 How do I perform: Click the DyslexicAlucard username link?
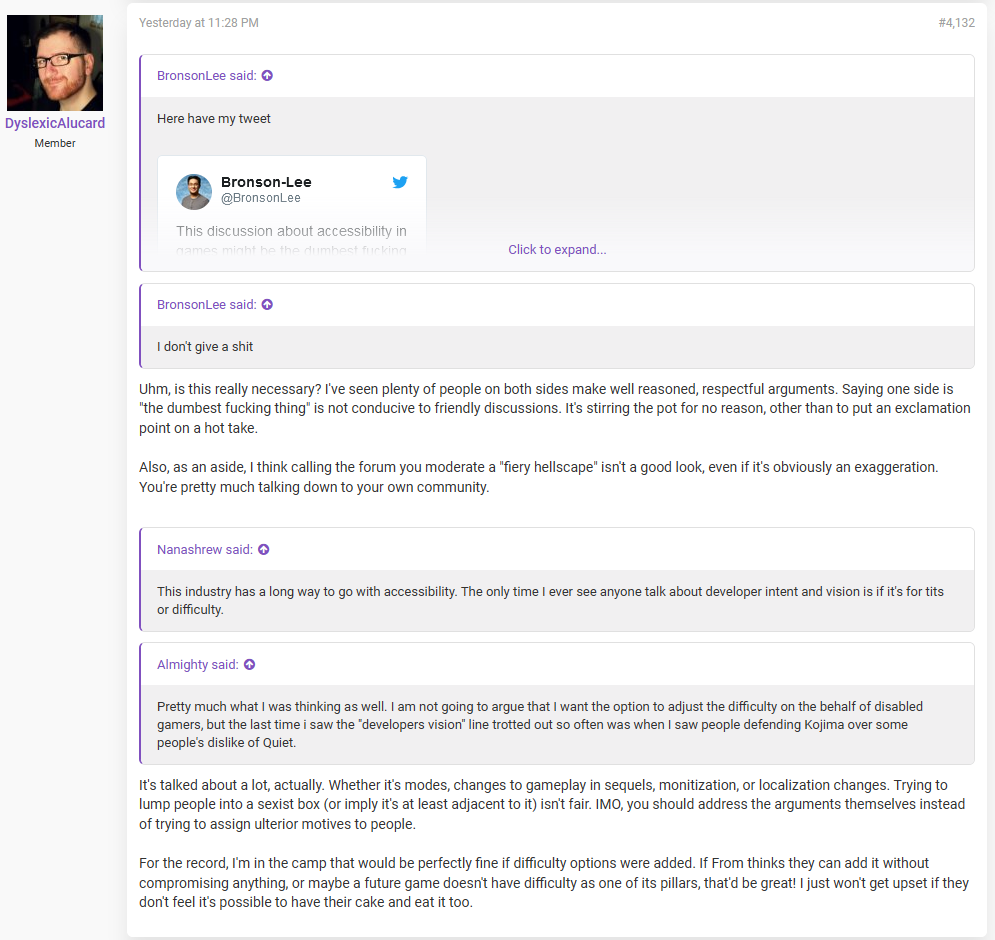coord(55,123)
